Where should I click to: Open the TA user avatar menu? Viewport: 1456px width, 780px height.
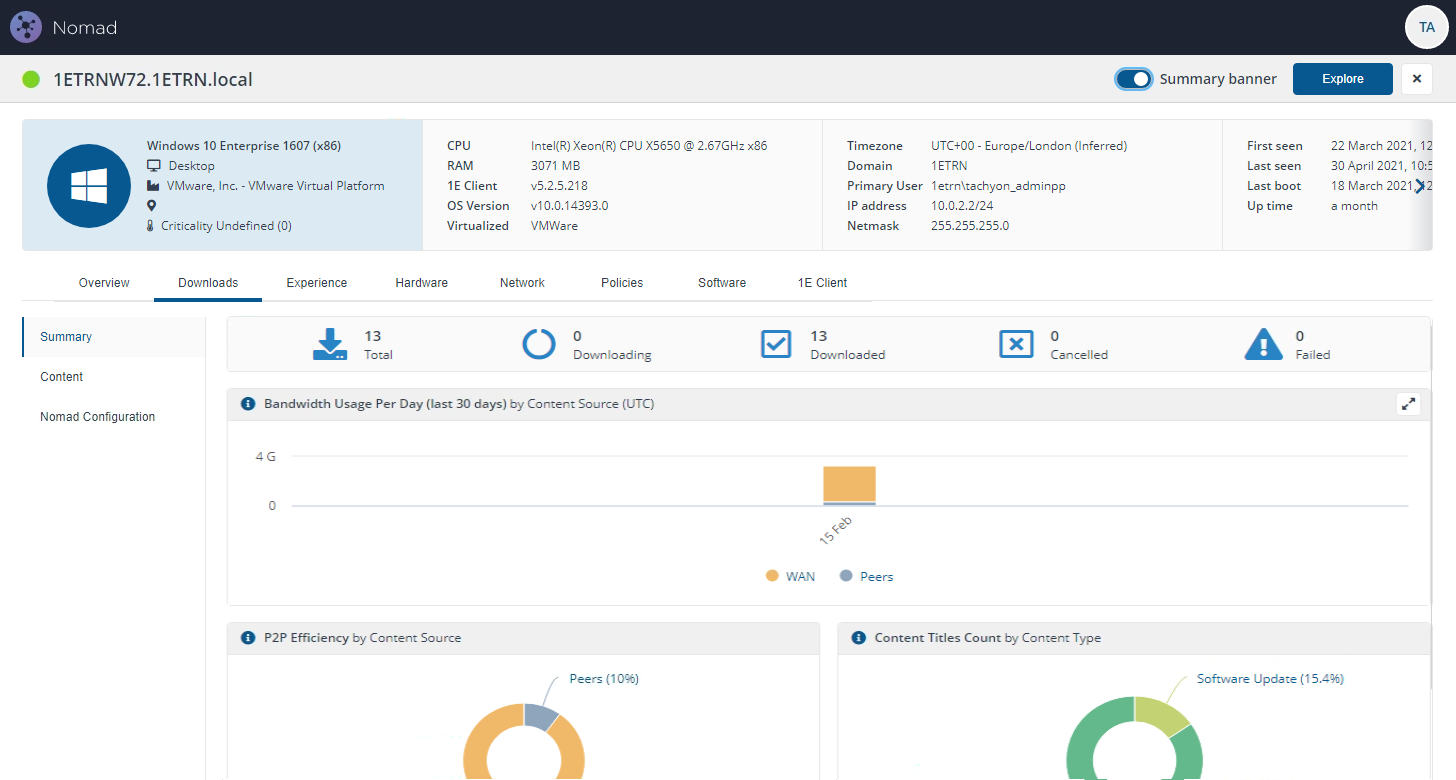(x=1426, y=28)
